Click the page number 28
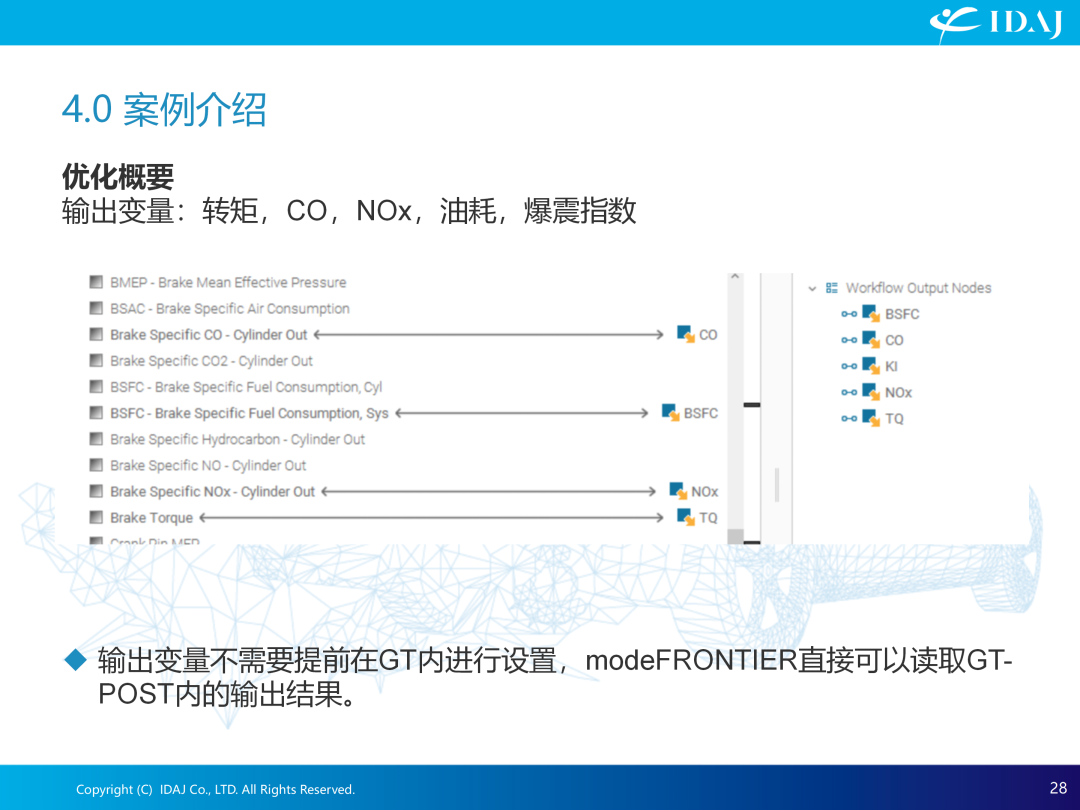 tap(1059, 788)
